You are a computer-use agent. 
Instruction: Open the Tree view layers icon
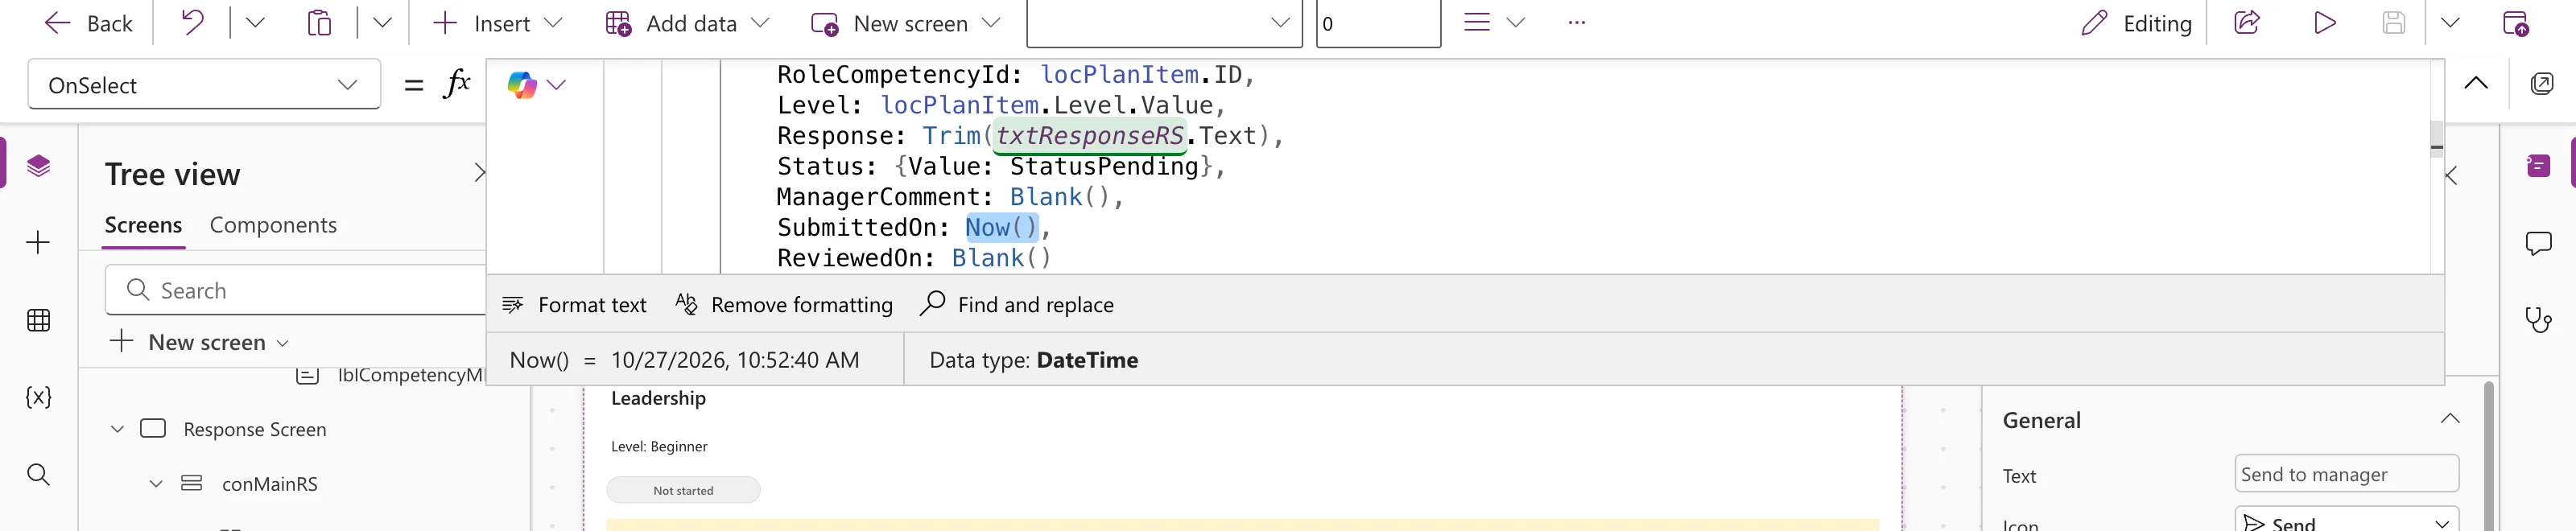[38, 165]
